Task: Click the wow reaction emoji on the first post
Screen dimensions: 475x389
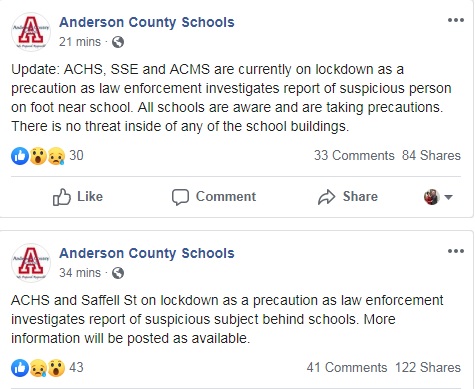Action: 38,156
